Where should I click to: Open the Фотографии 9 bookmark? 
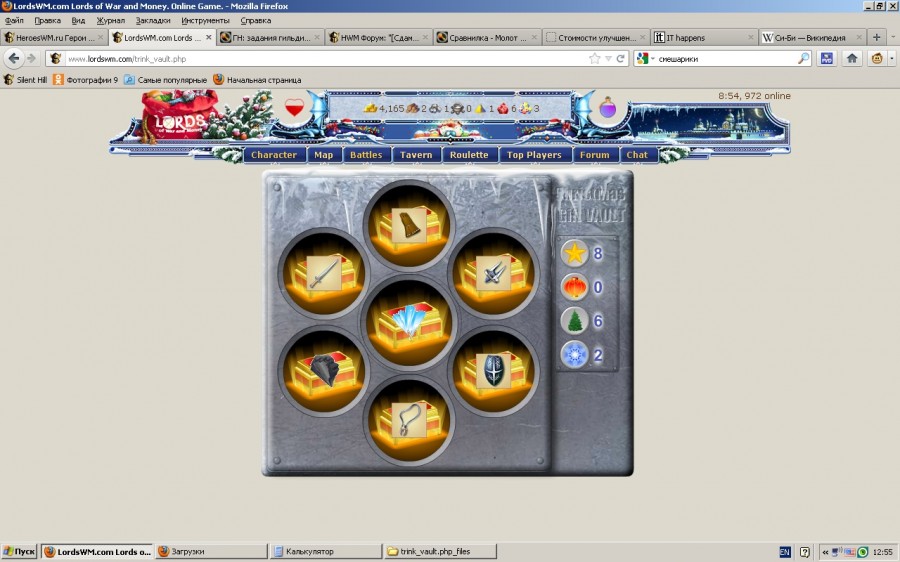coord(86,80)
